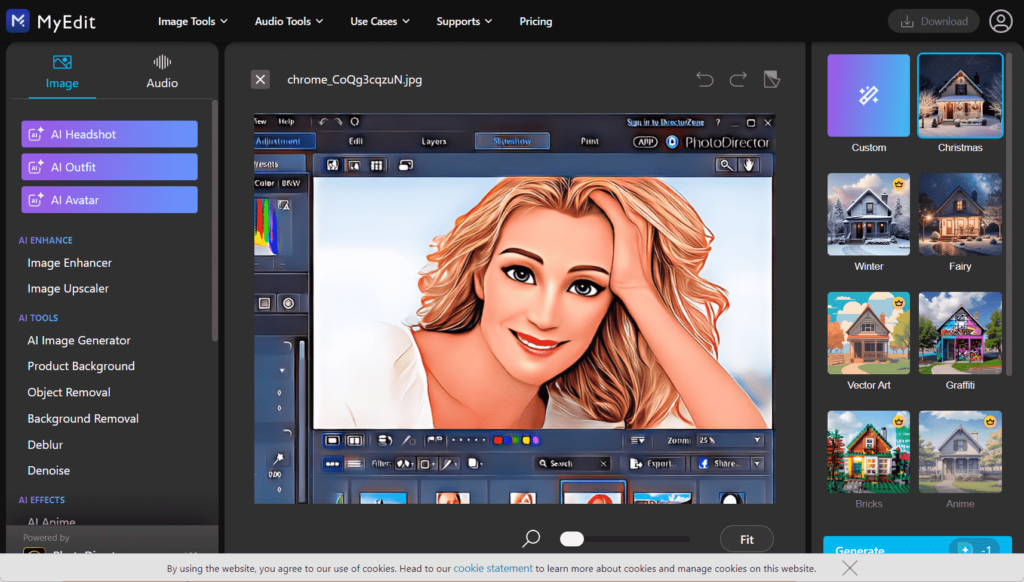Click the AI Avatar button
This screenshot has height=582, width=1024.
[109, 200]
